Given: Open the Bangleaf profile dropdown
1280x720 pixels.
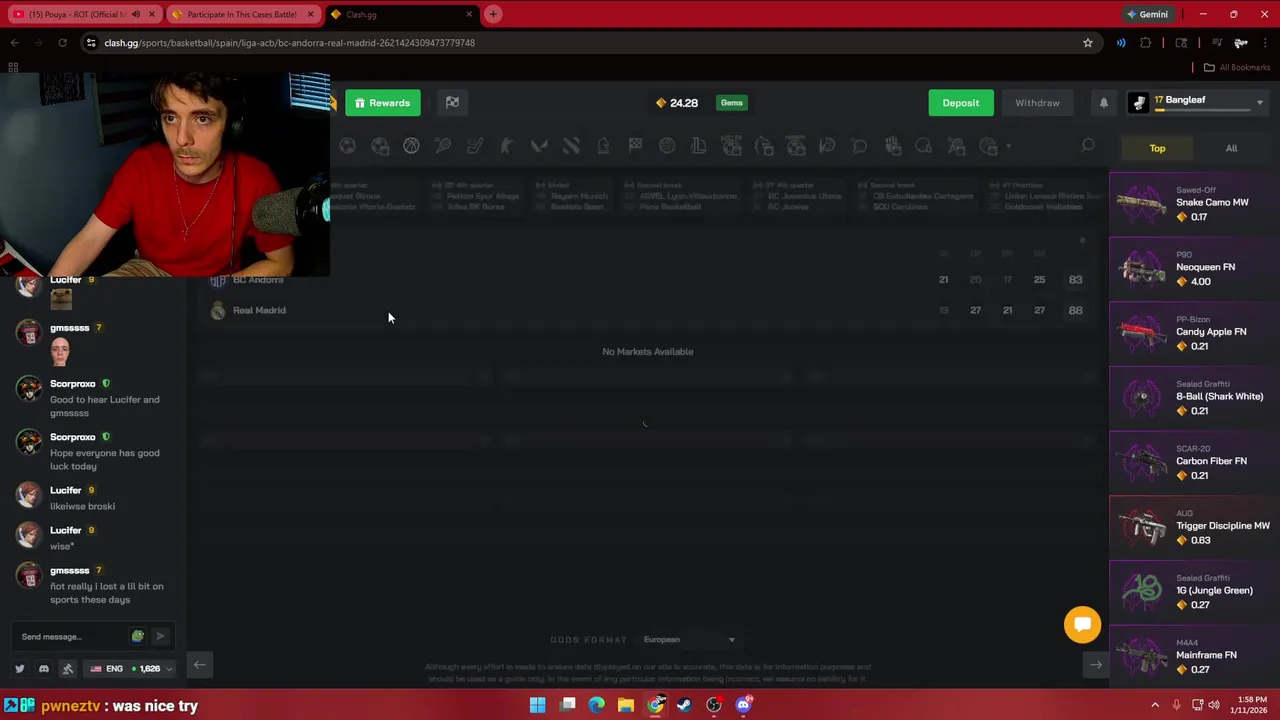Looking at the screenshot, I should [x=1197, y=103].
